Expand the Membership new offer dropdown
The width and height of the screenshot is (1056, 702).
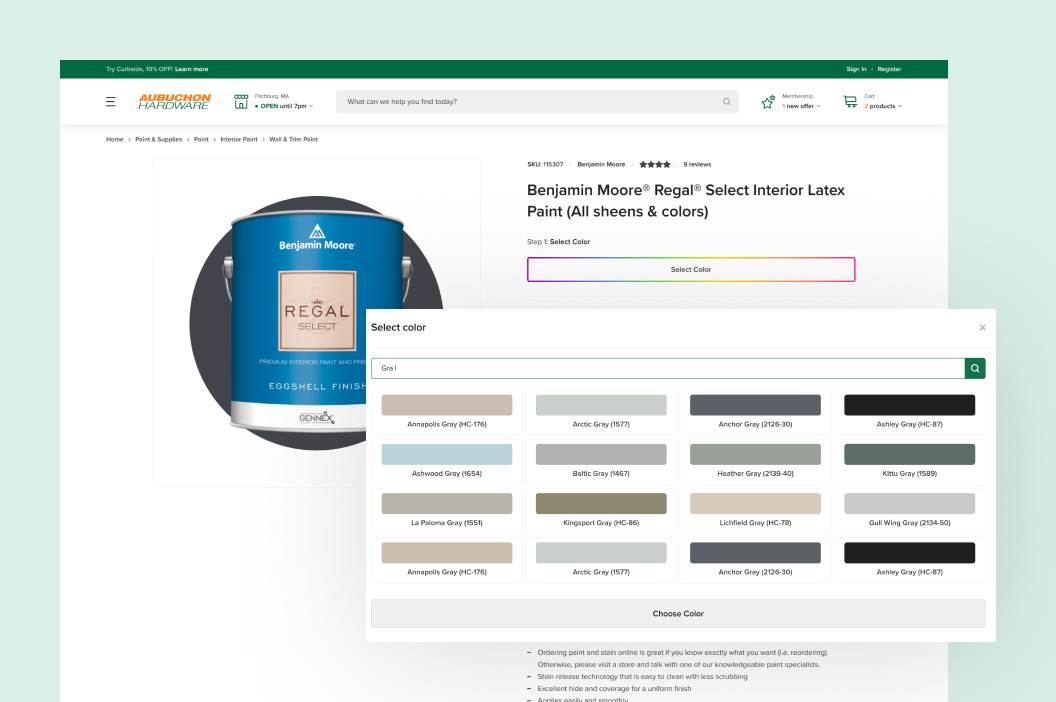(818, 106)
